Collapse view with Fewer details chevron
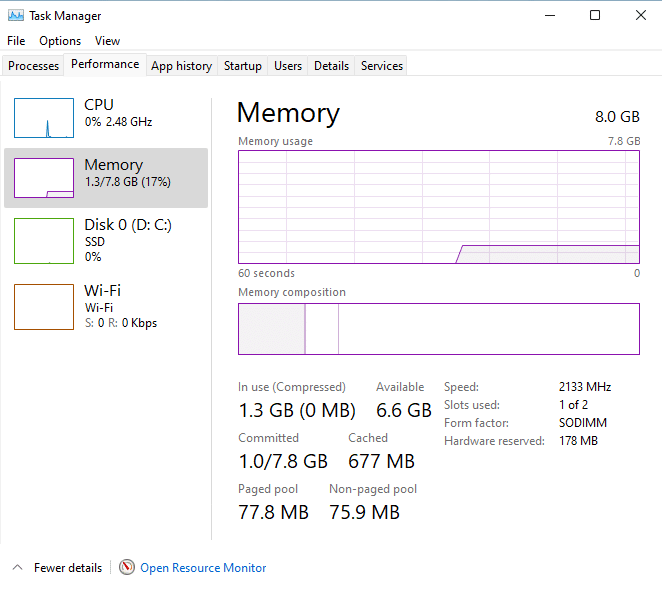This screenshot has width=662, height=592. click(17, 567)
